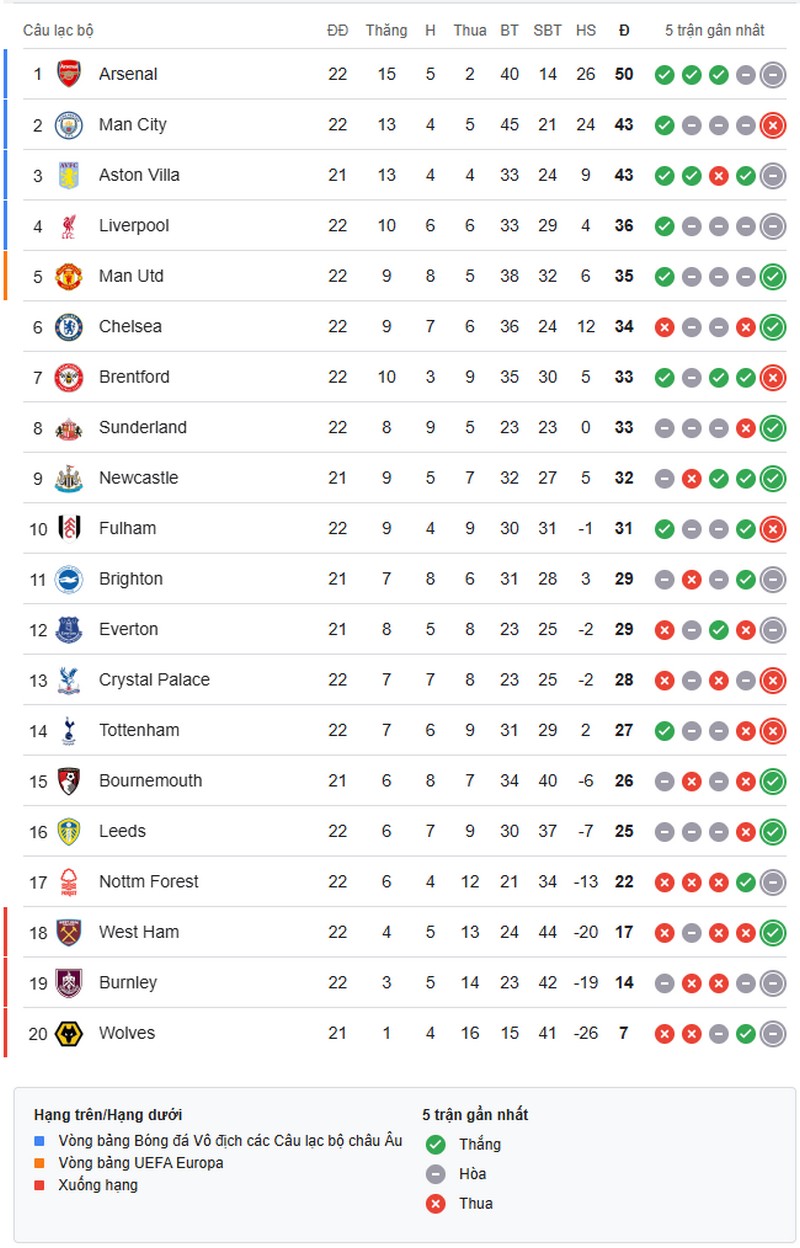Select the Sunderland team name
The height and width of the screenshot is (1248, 800).
tap(142, 427)
